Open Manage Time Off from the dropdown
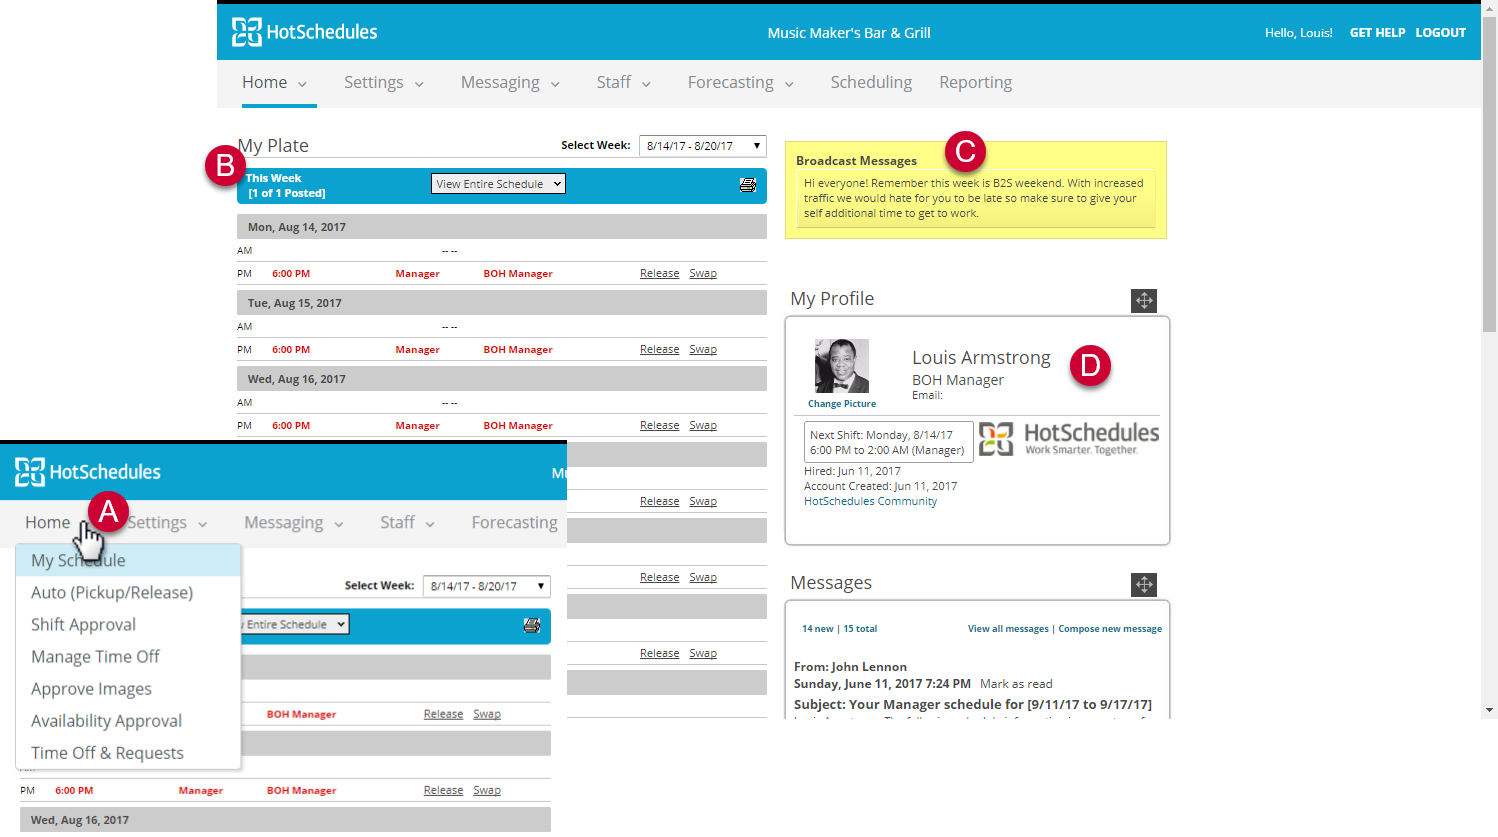This screenshot has width=1498, height=837. [128, 656]
